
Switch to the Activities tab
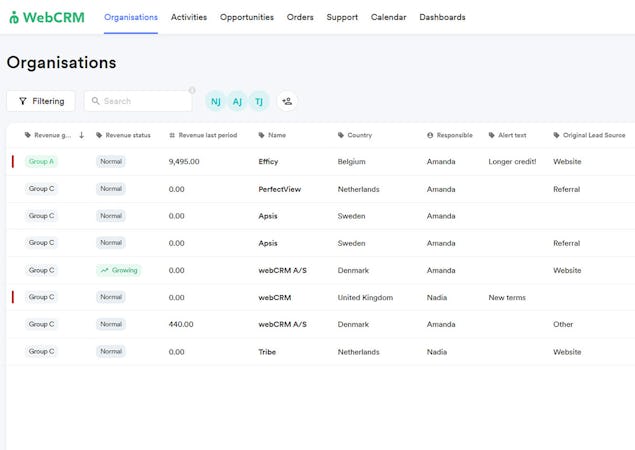[x=189, y=17]
